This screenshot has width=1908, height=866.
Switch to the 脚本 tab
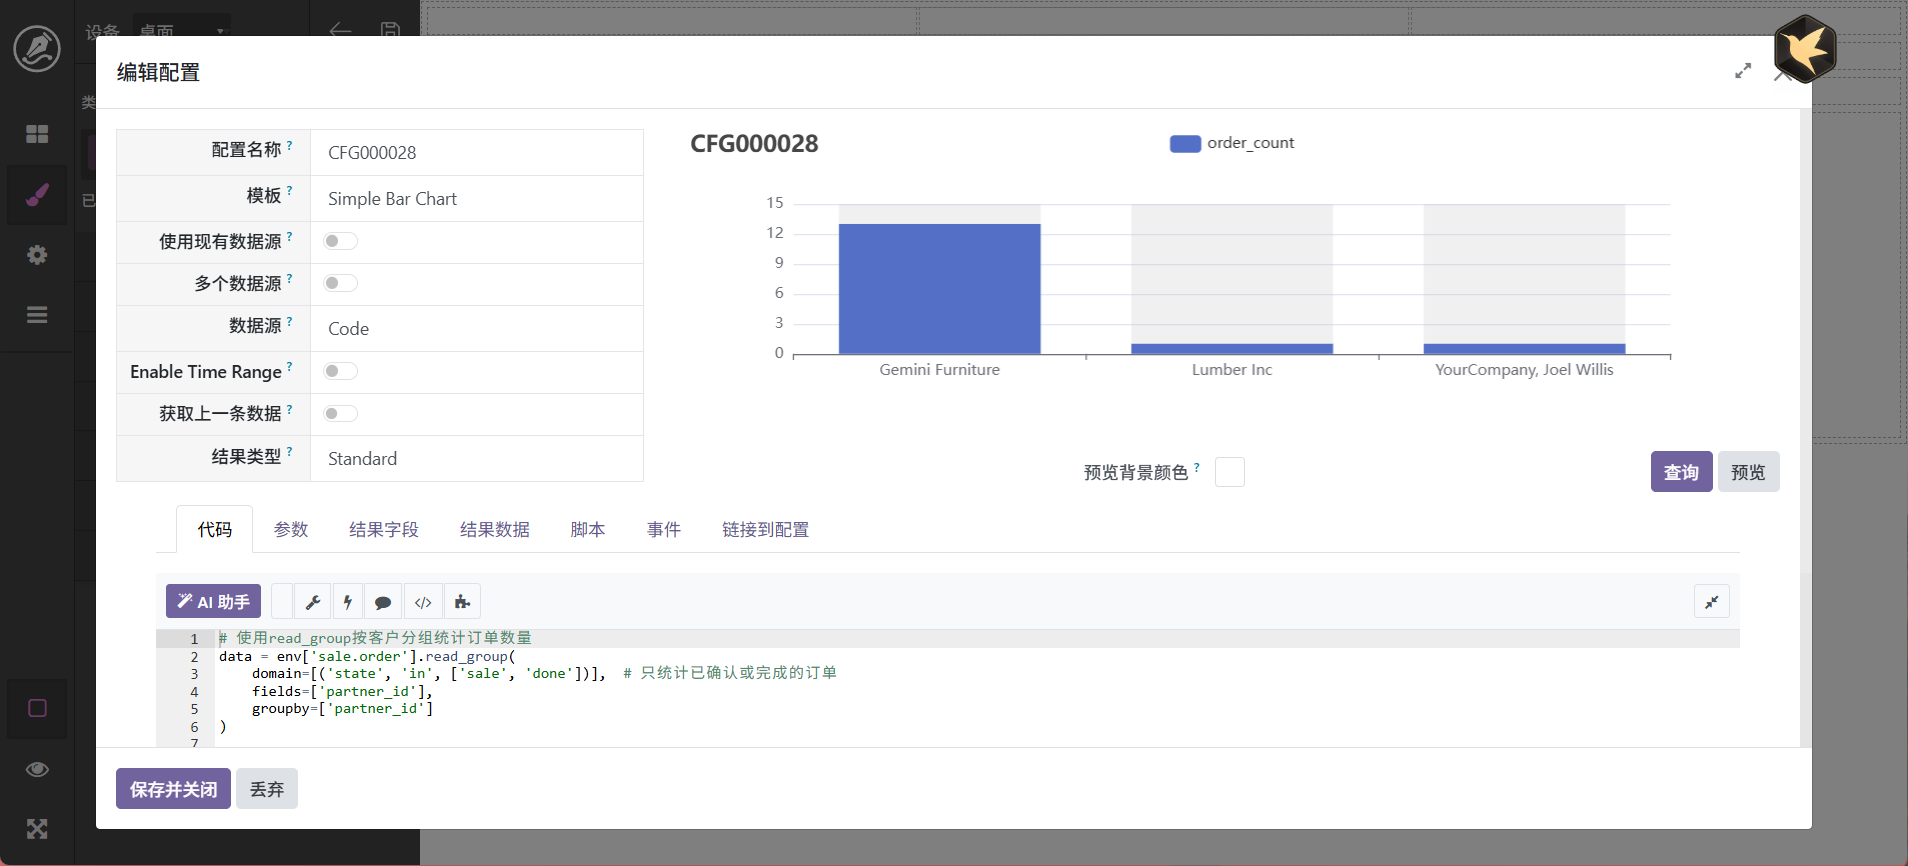tap(587, 530)
